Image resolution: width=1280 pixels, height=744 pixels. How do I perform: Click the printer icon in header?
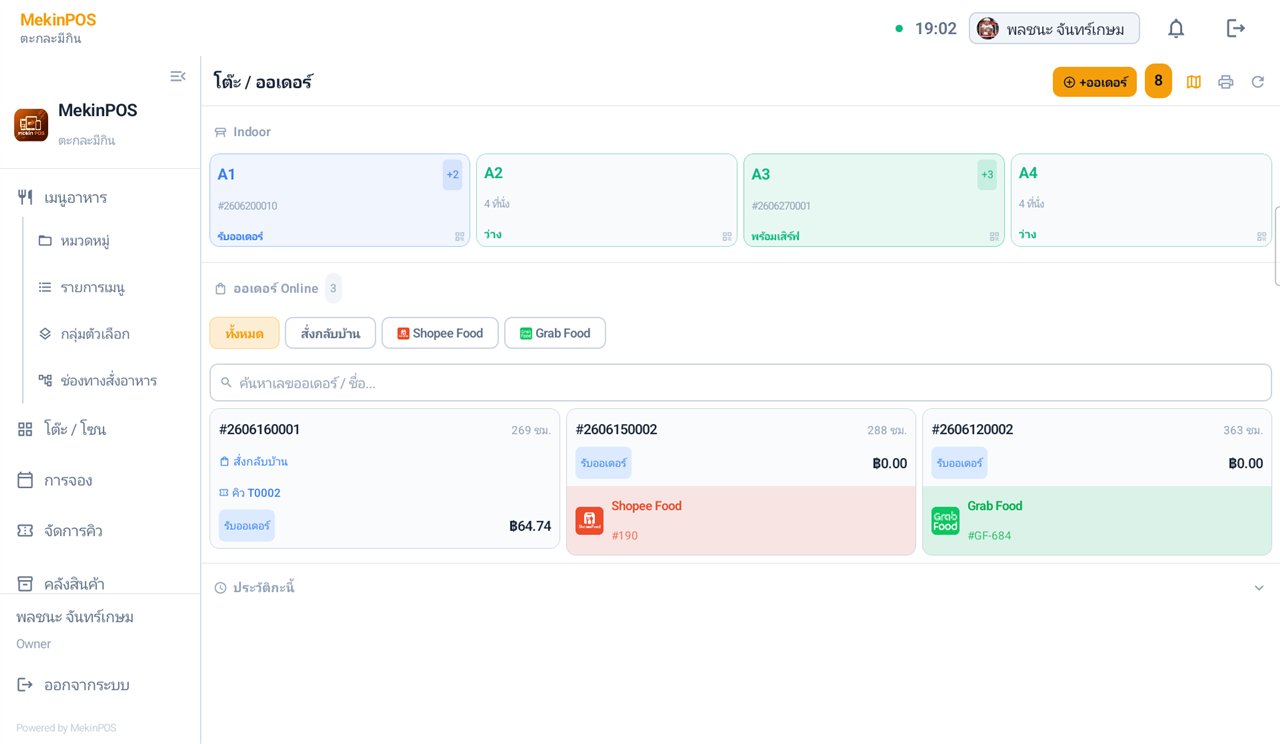[x=1225, y=82]
